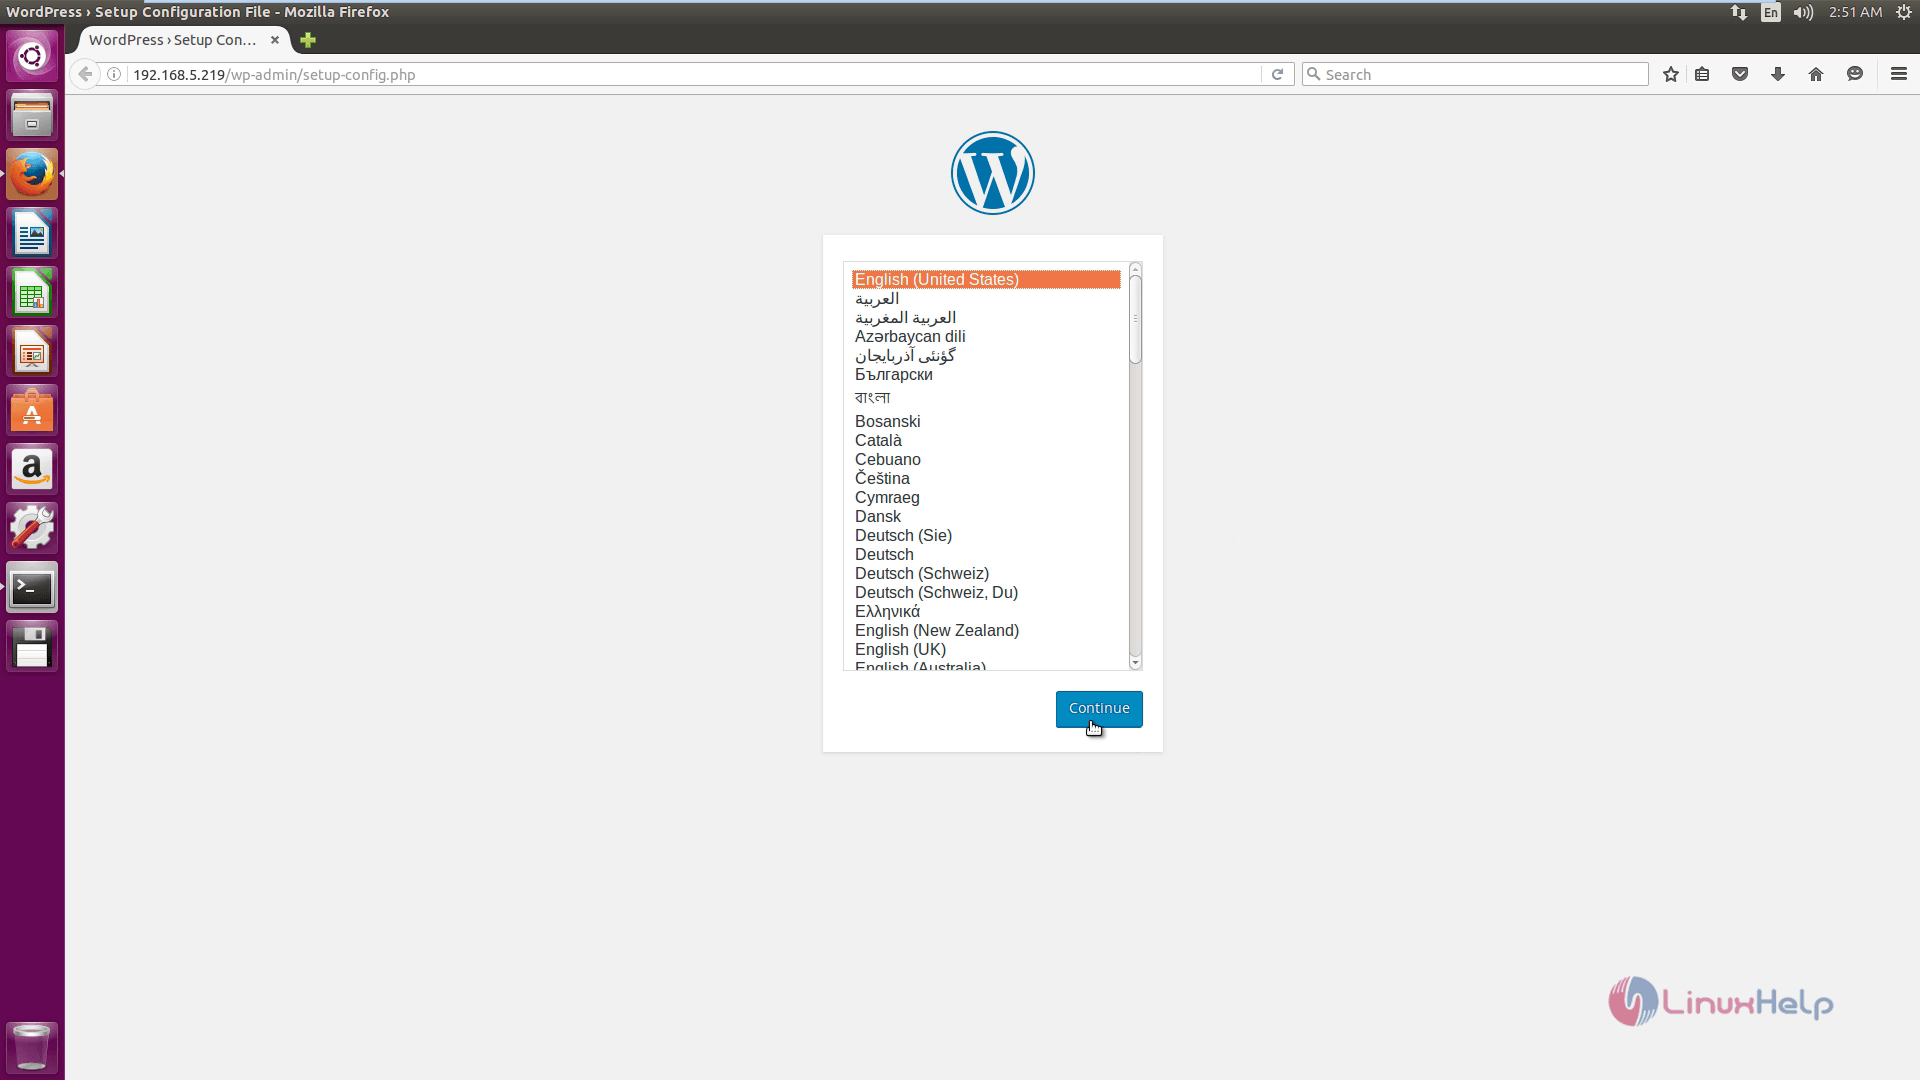Screen dimensions: 1920x1080
Task: Click scroll-up arrow of language list
Action: [x=1135, y=269]
